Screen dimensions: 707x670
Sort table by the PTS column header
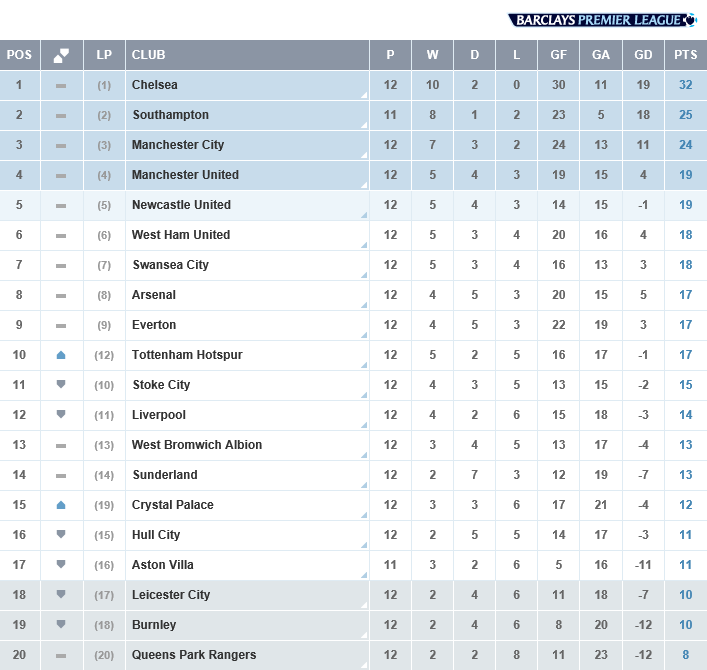tap(686, 55)
